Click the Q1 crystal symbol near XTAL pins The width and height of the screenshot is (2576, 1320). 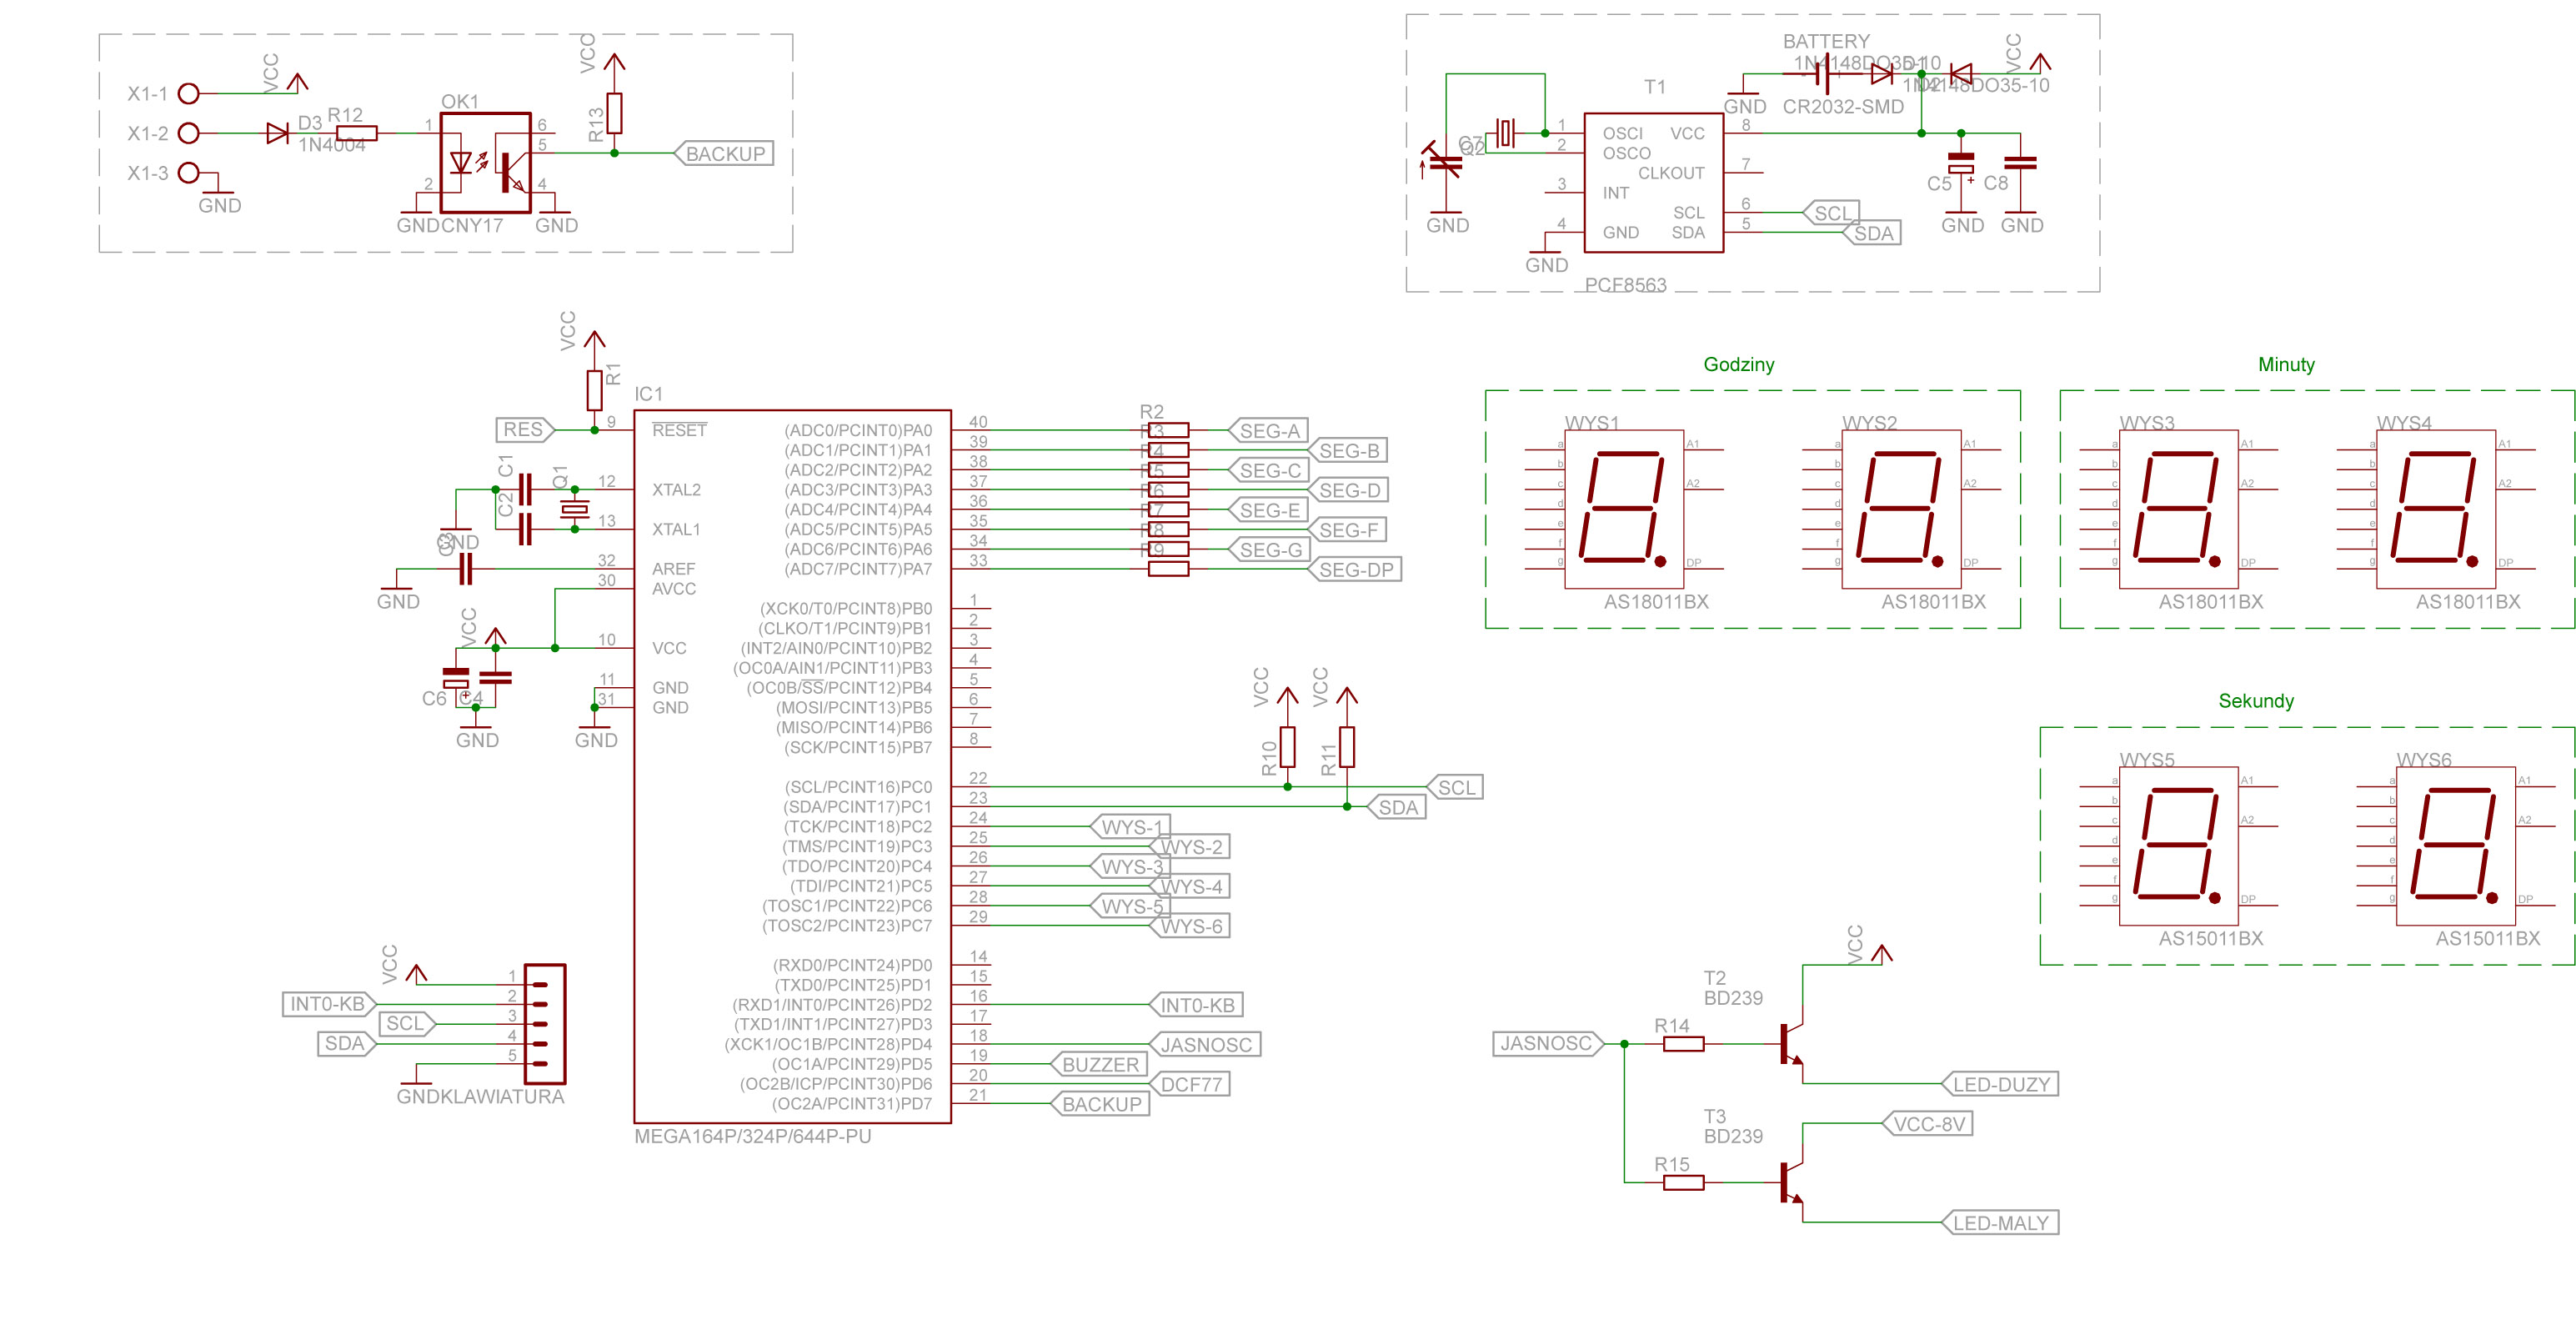(575, 509)
